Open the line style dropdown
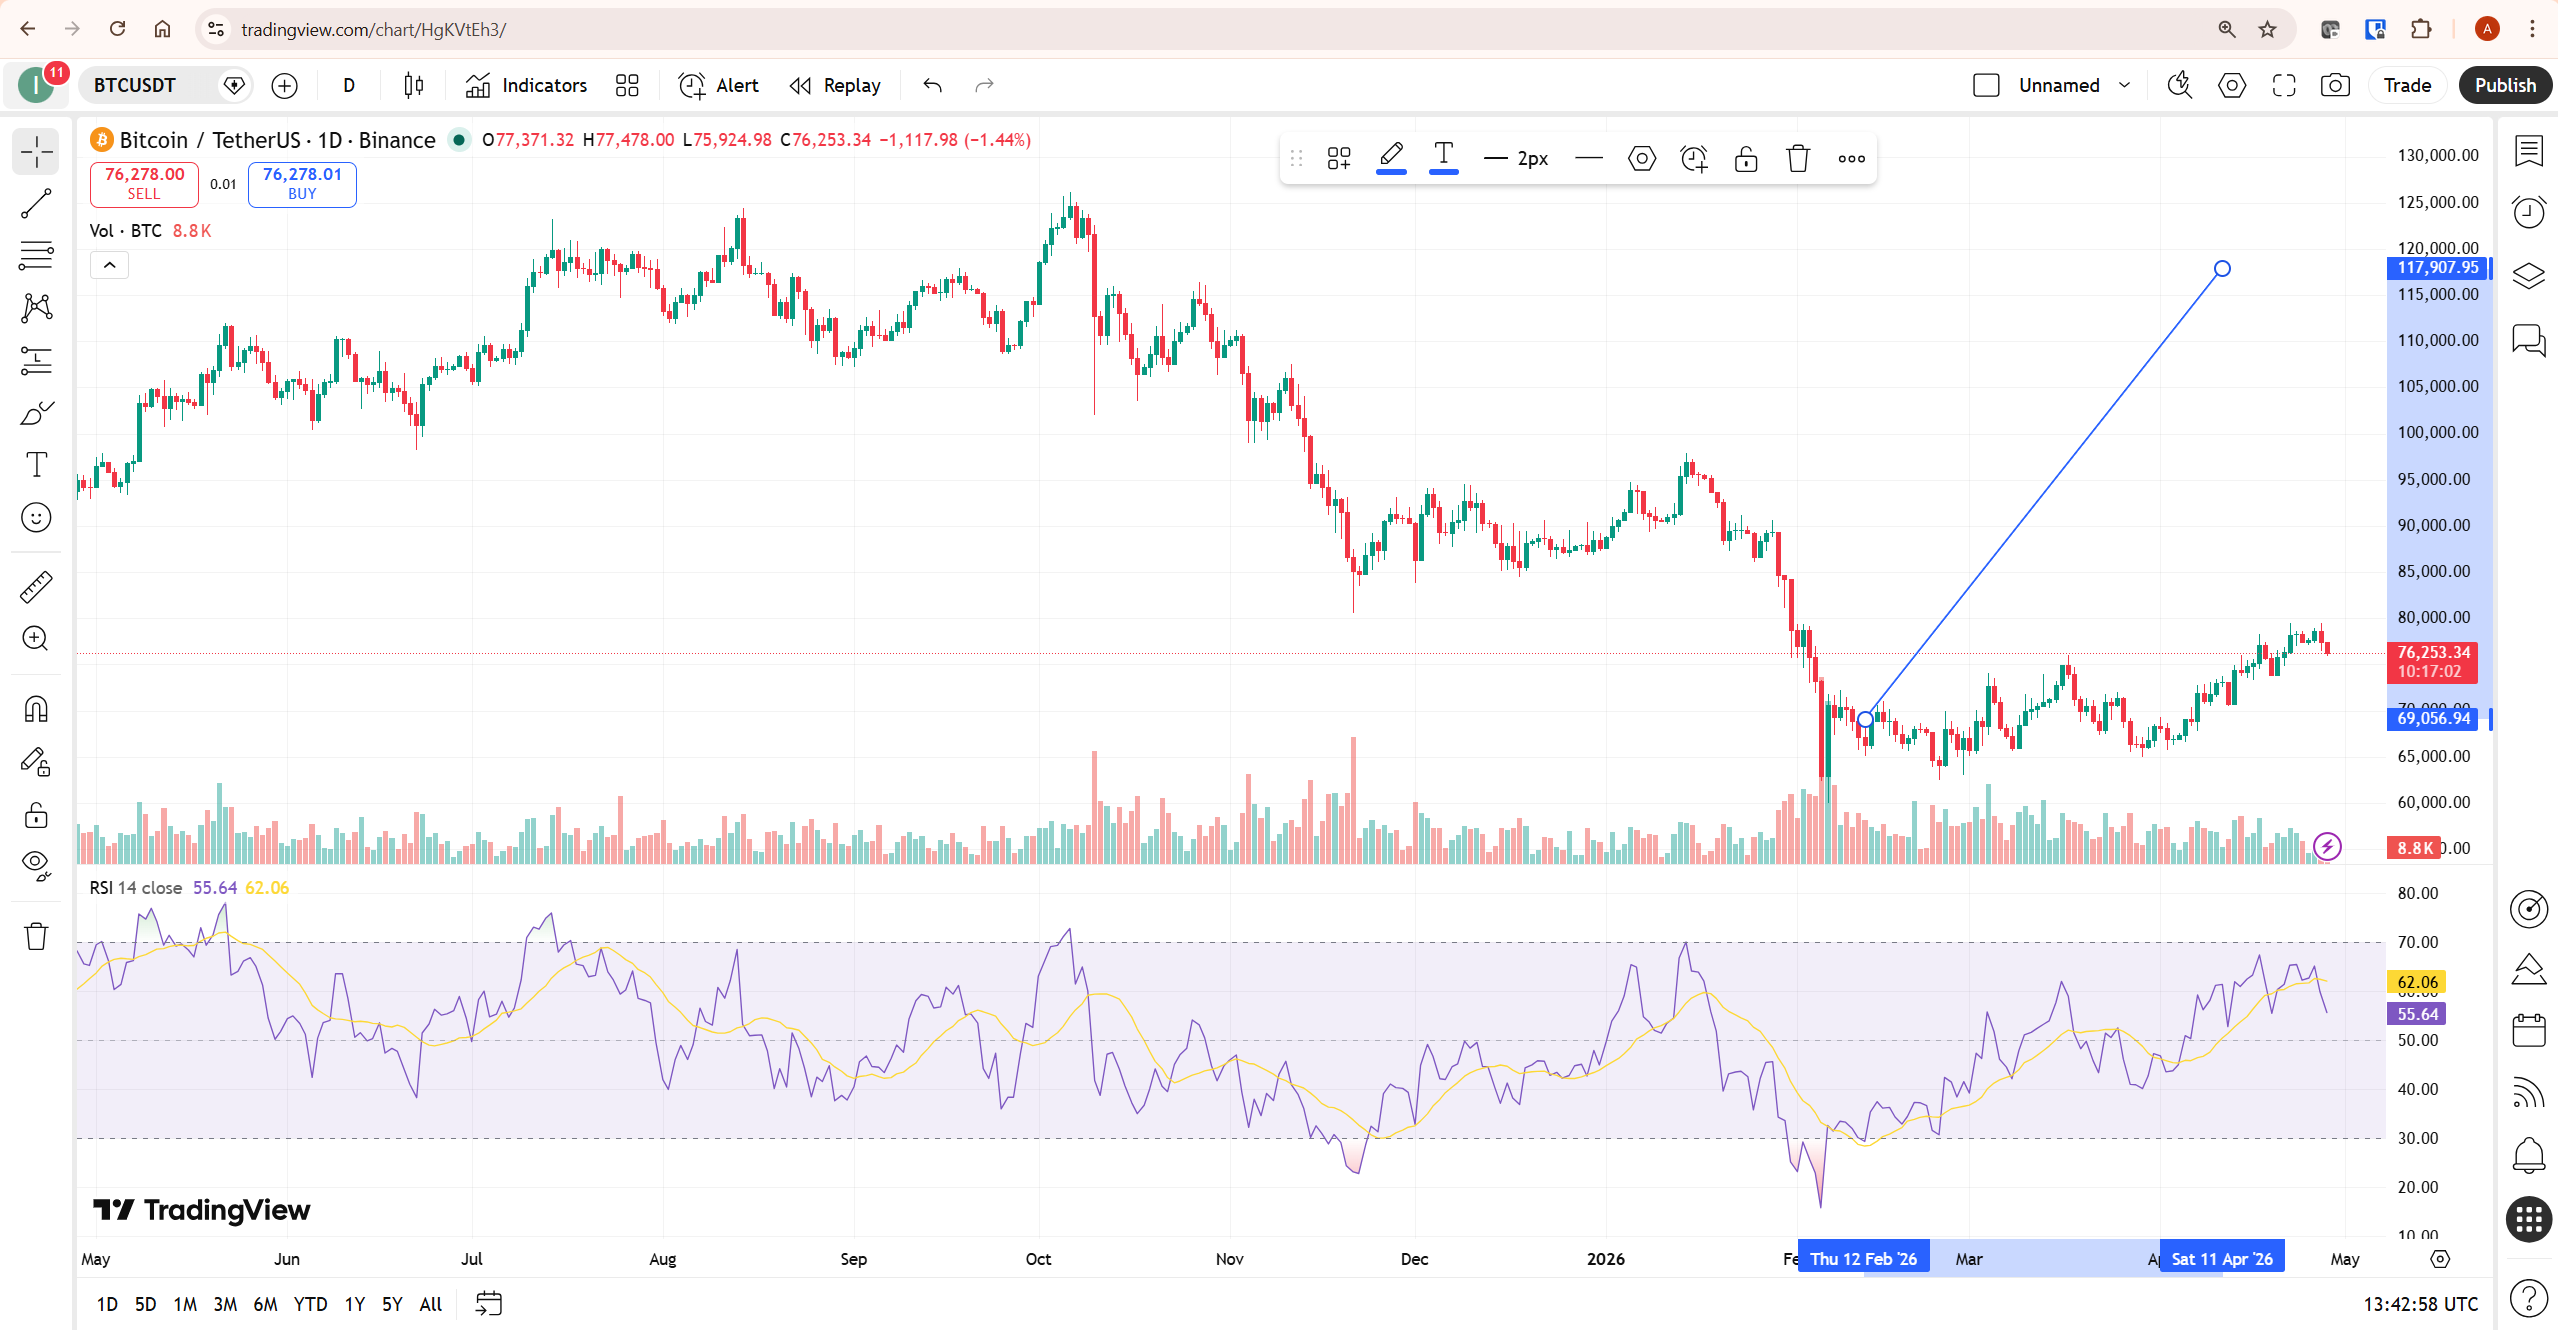The height and width of the screenshot is (1330, 2558). coord(1588,158)
